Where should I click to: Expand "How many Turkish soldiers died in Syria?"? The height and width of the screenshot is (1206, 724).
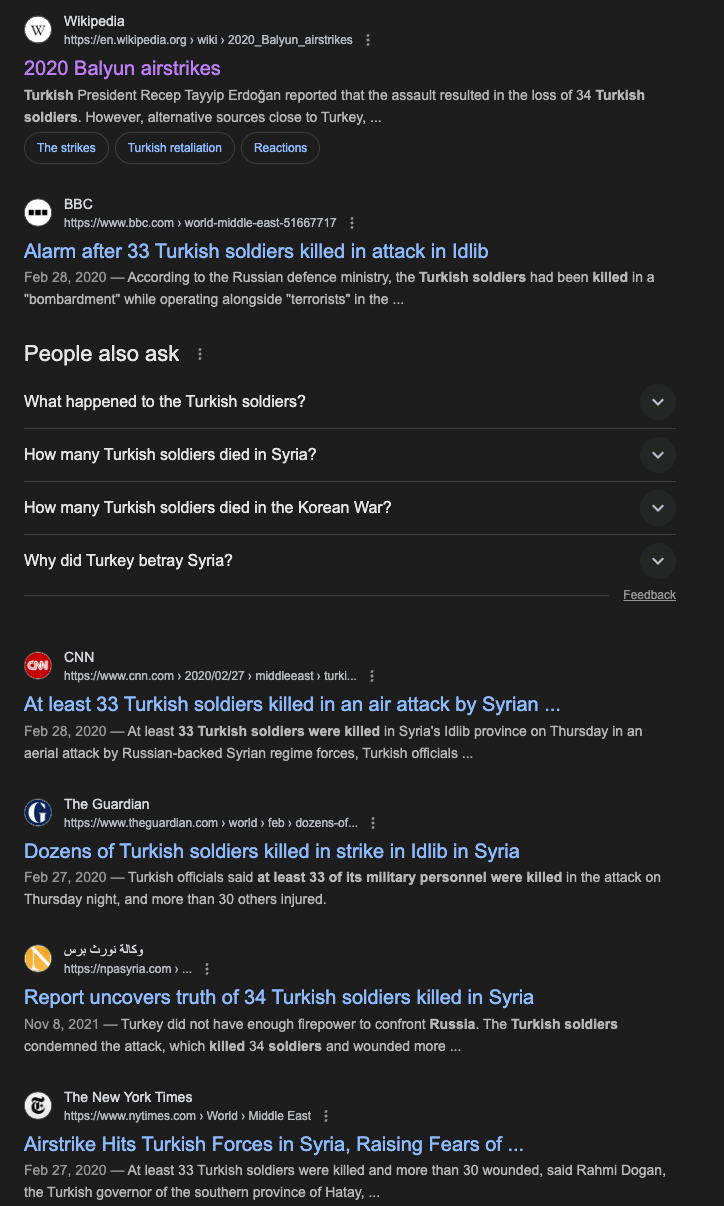pos(657,455)
